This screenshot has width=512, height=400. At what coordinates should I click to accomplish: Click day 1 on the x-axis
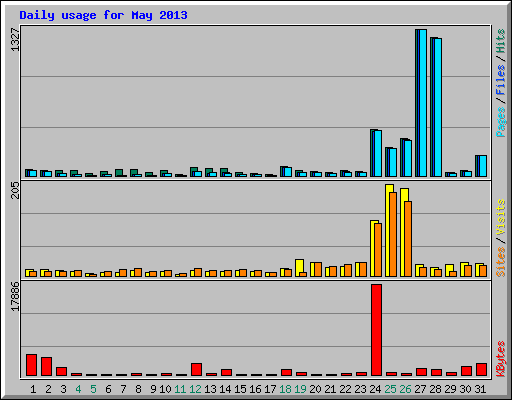tap(33, 389)
